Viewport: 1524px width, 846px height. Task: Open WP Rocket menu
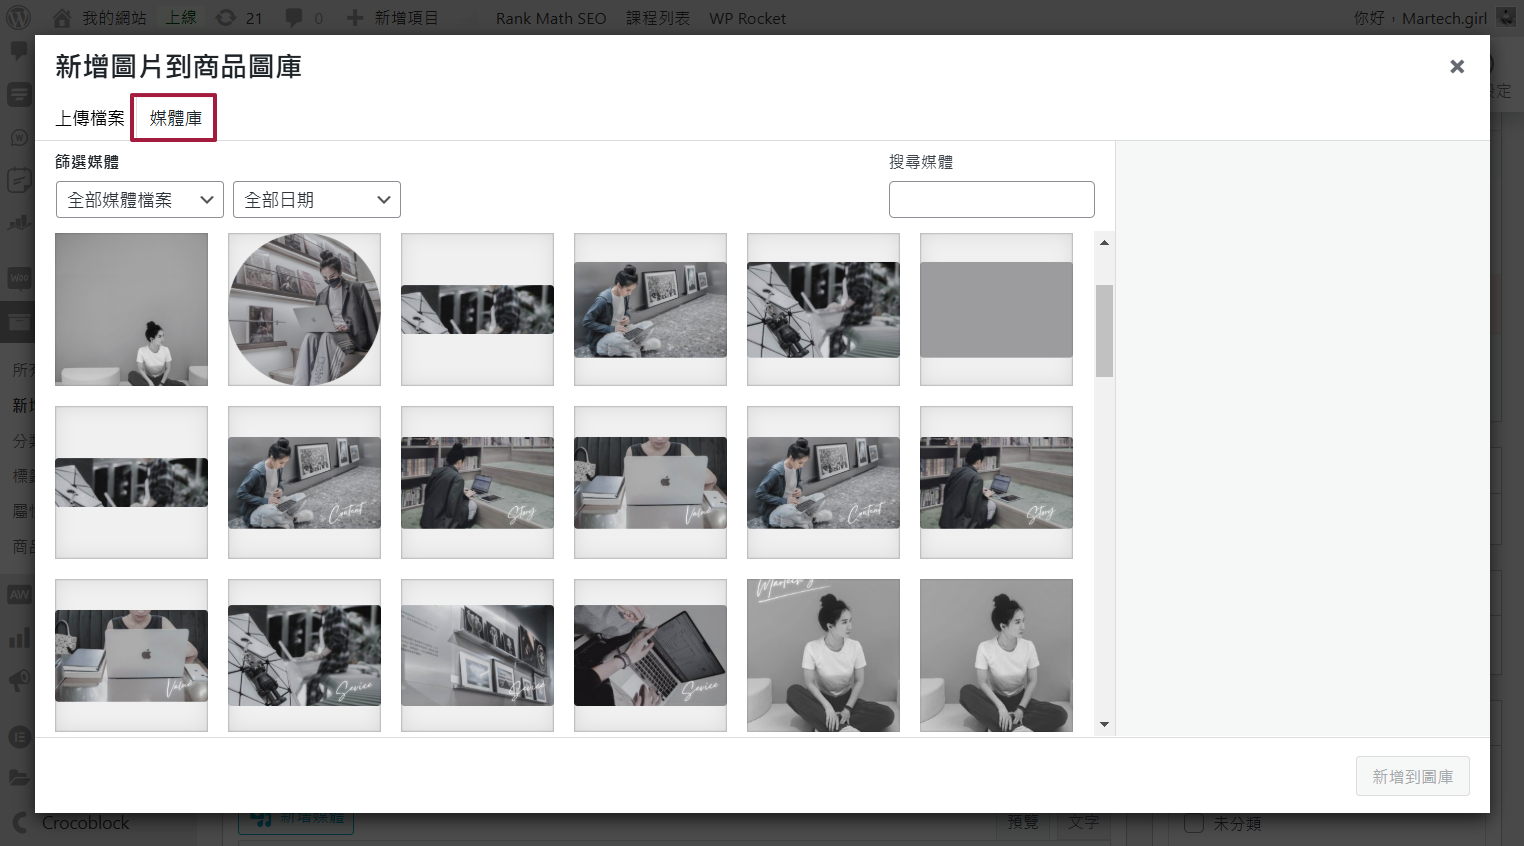click(747, 18)
